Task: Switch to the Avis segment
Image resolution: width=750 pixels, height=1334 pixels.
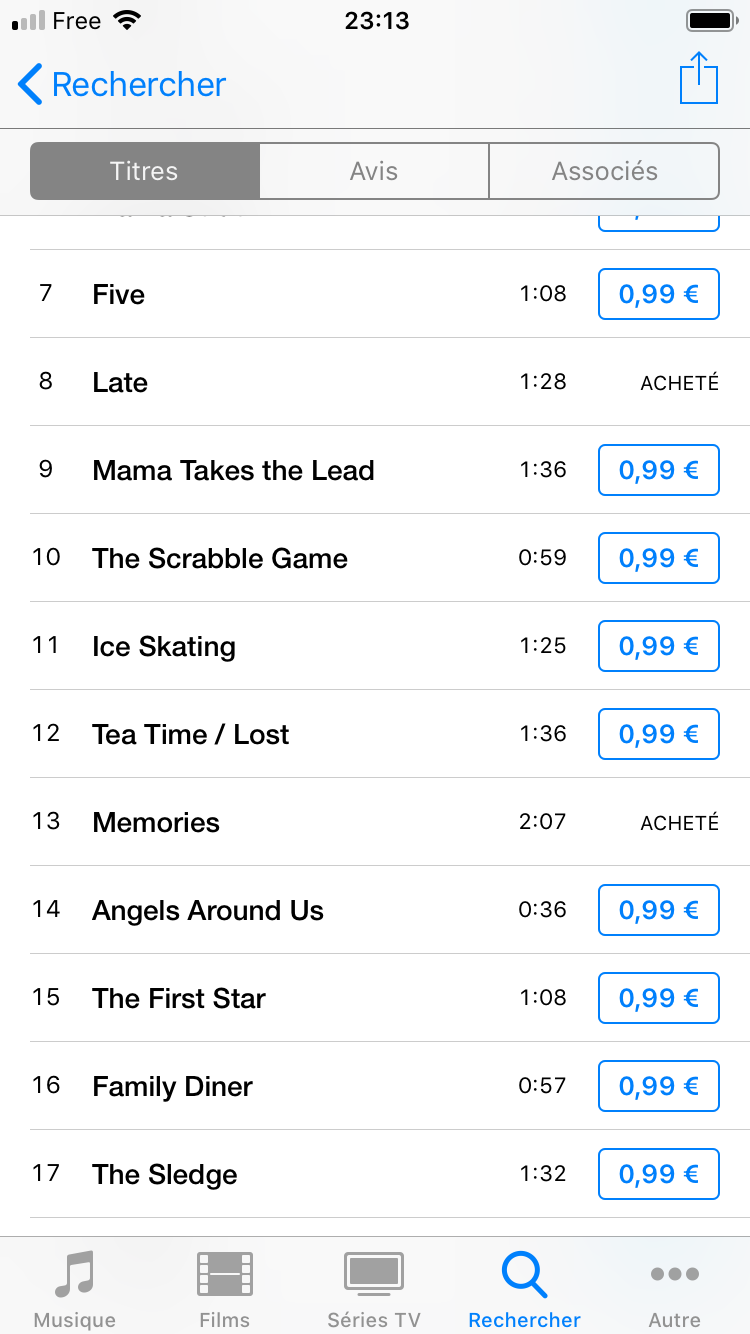Action: pos(374,171)
